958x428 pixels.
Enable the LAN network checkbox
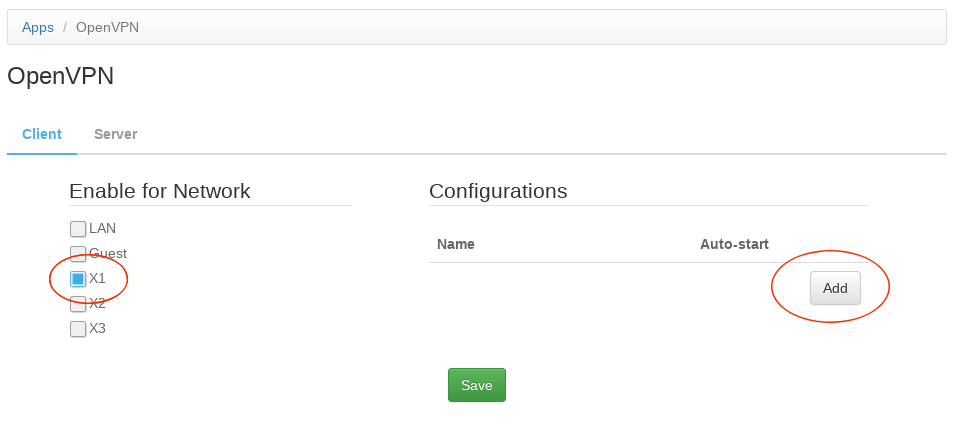pyautogui.click(x=78, y=229)
